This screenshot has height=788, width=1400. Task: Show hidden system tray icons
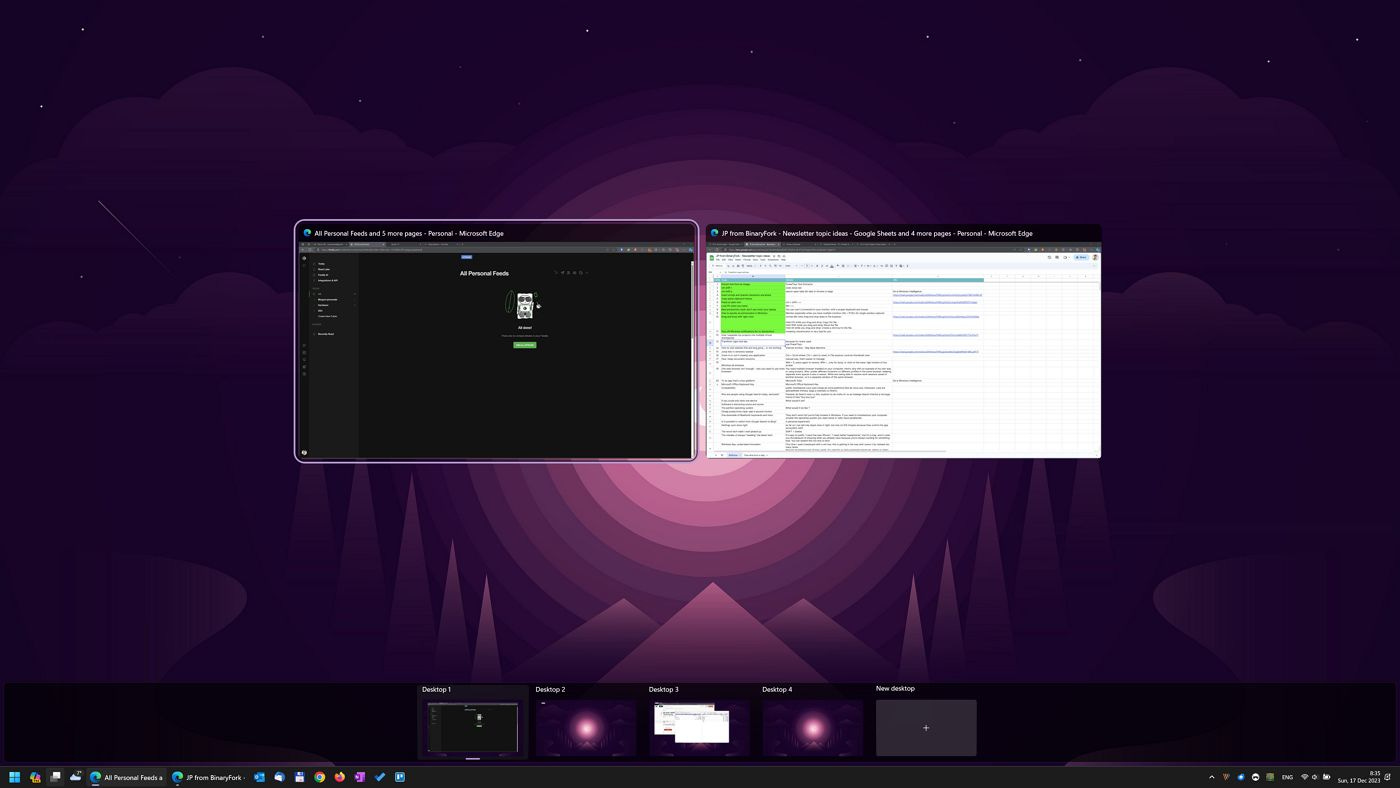pos(1212,777)
